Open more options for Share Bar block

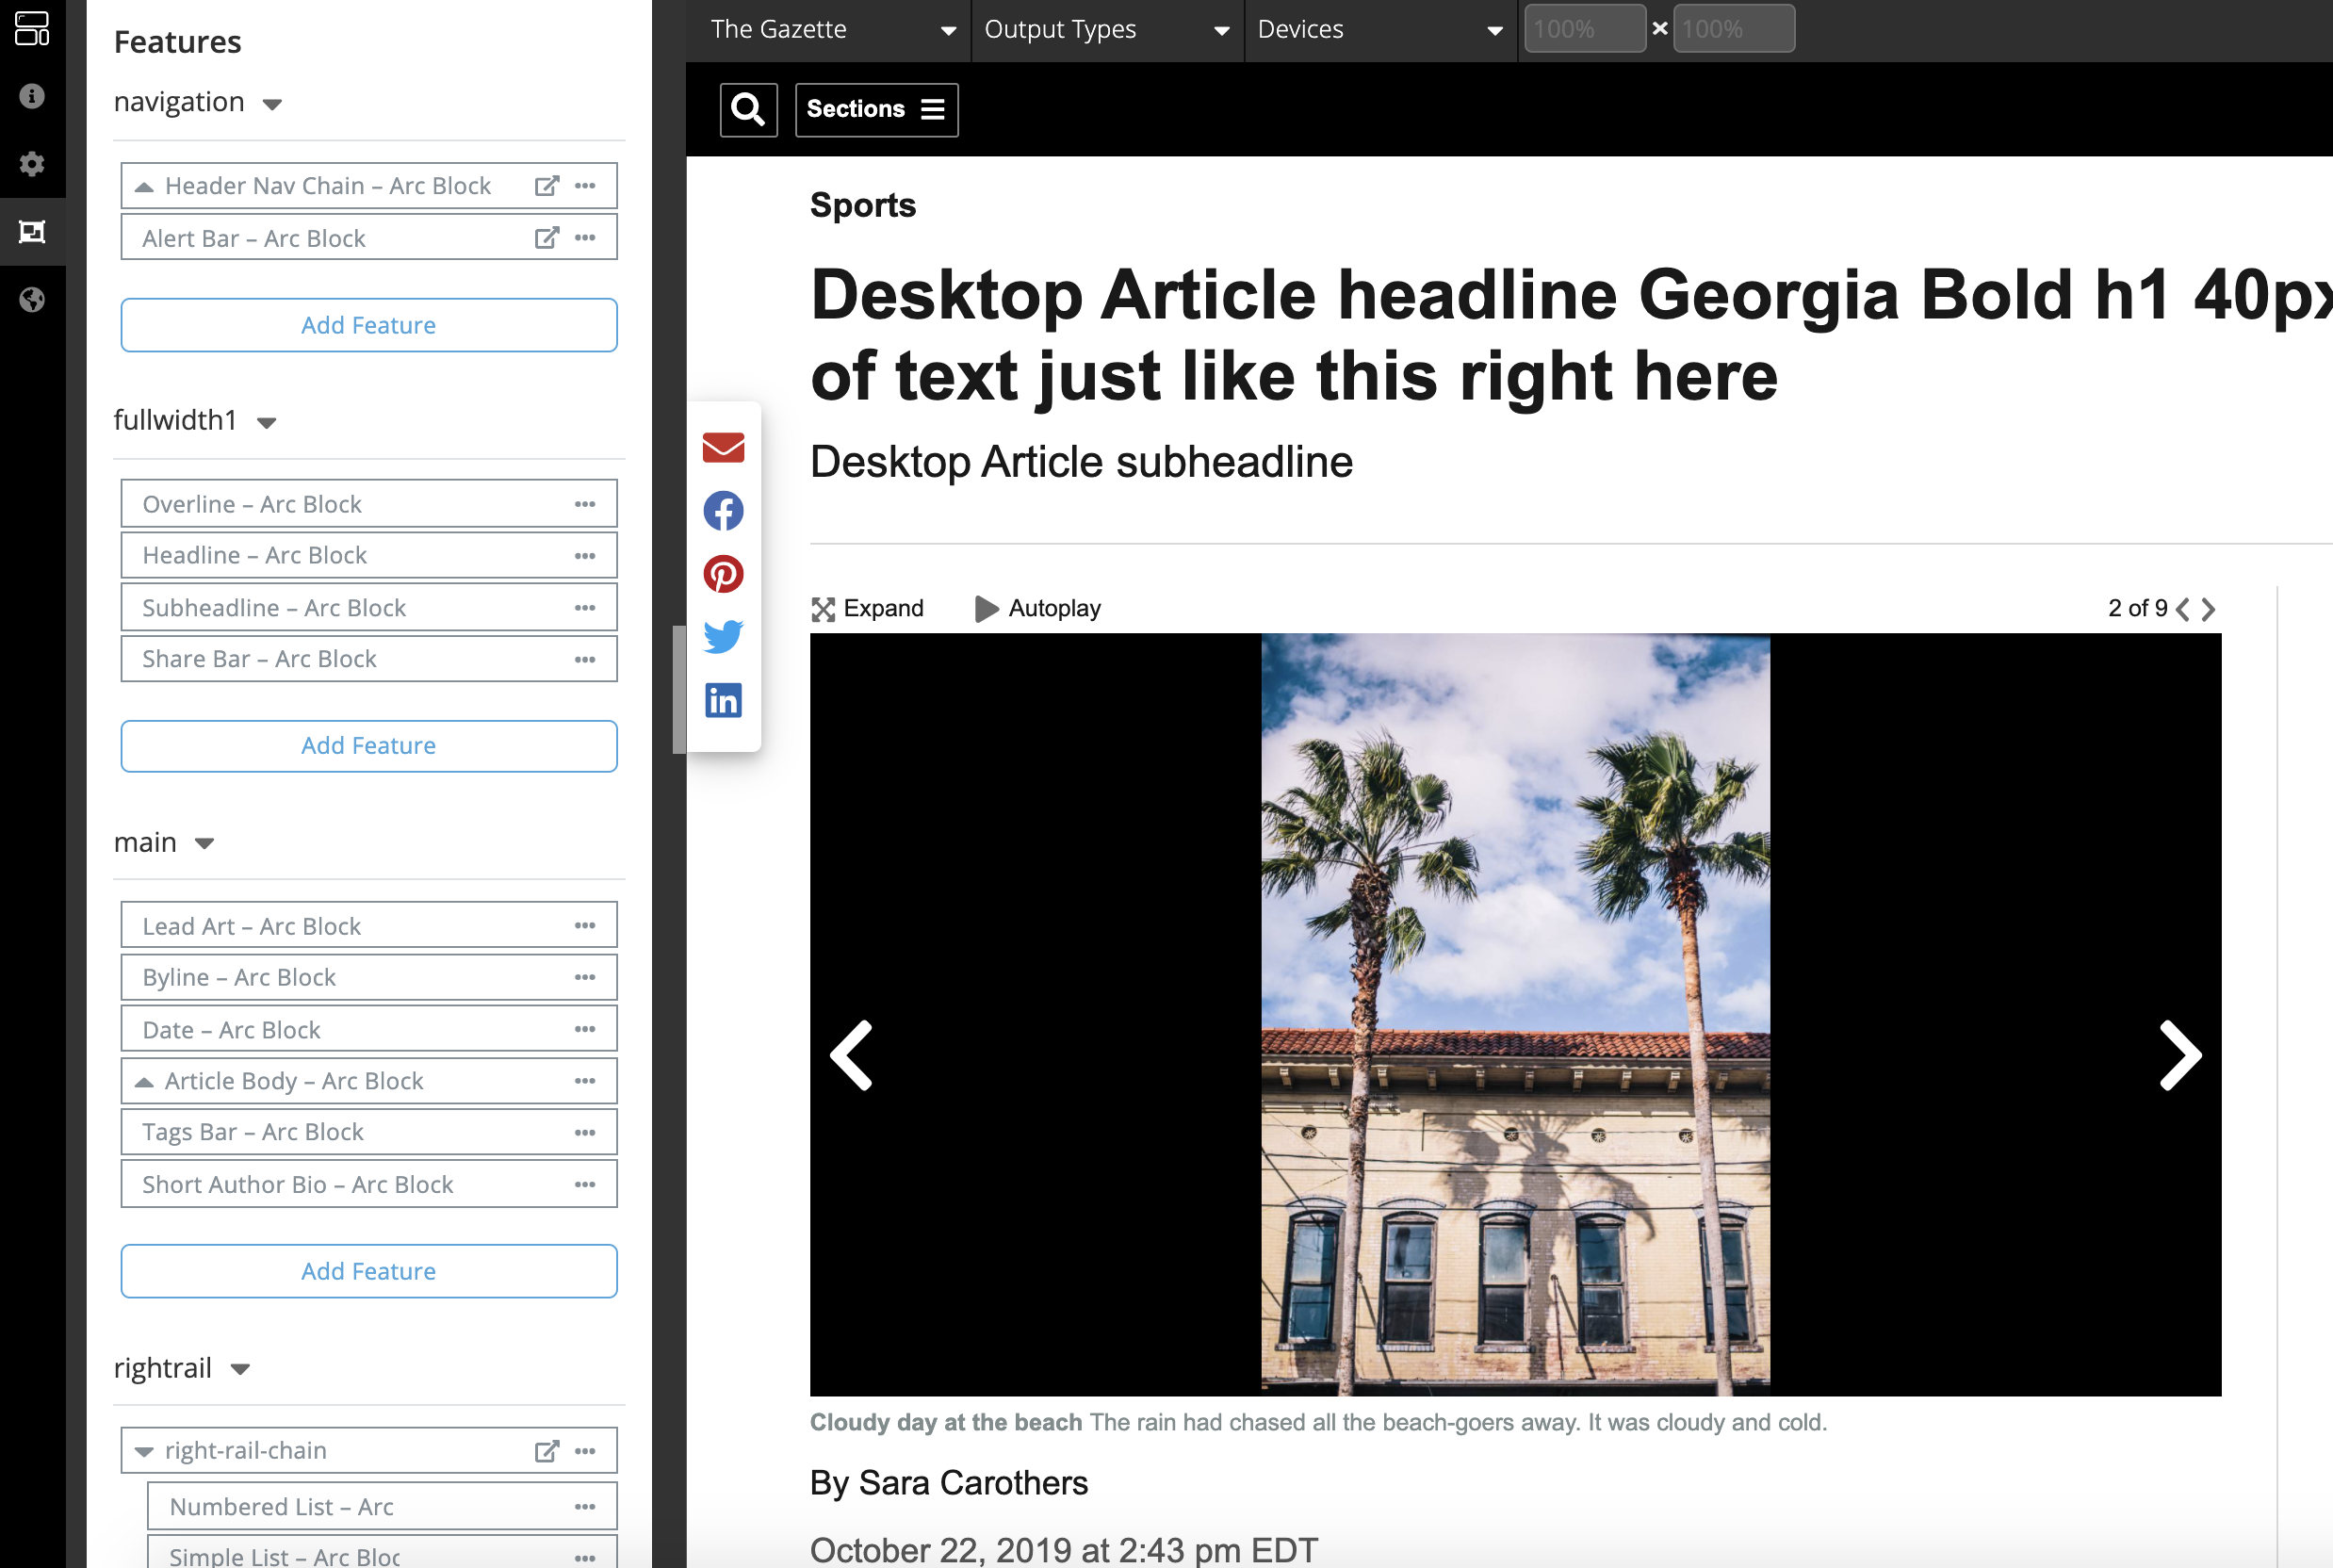(586, 659)
